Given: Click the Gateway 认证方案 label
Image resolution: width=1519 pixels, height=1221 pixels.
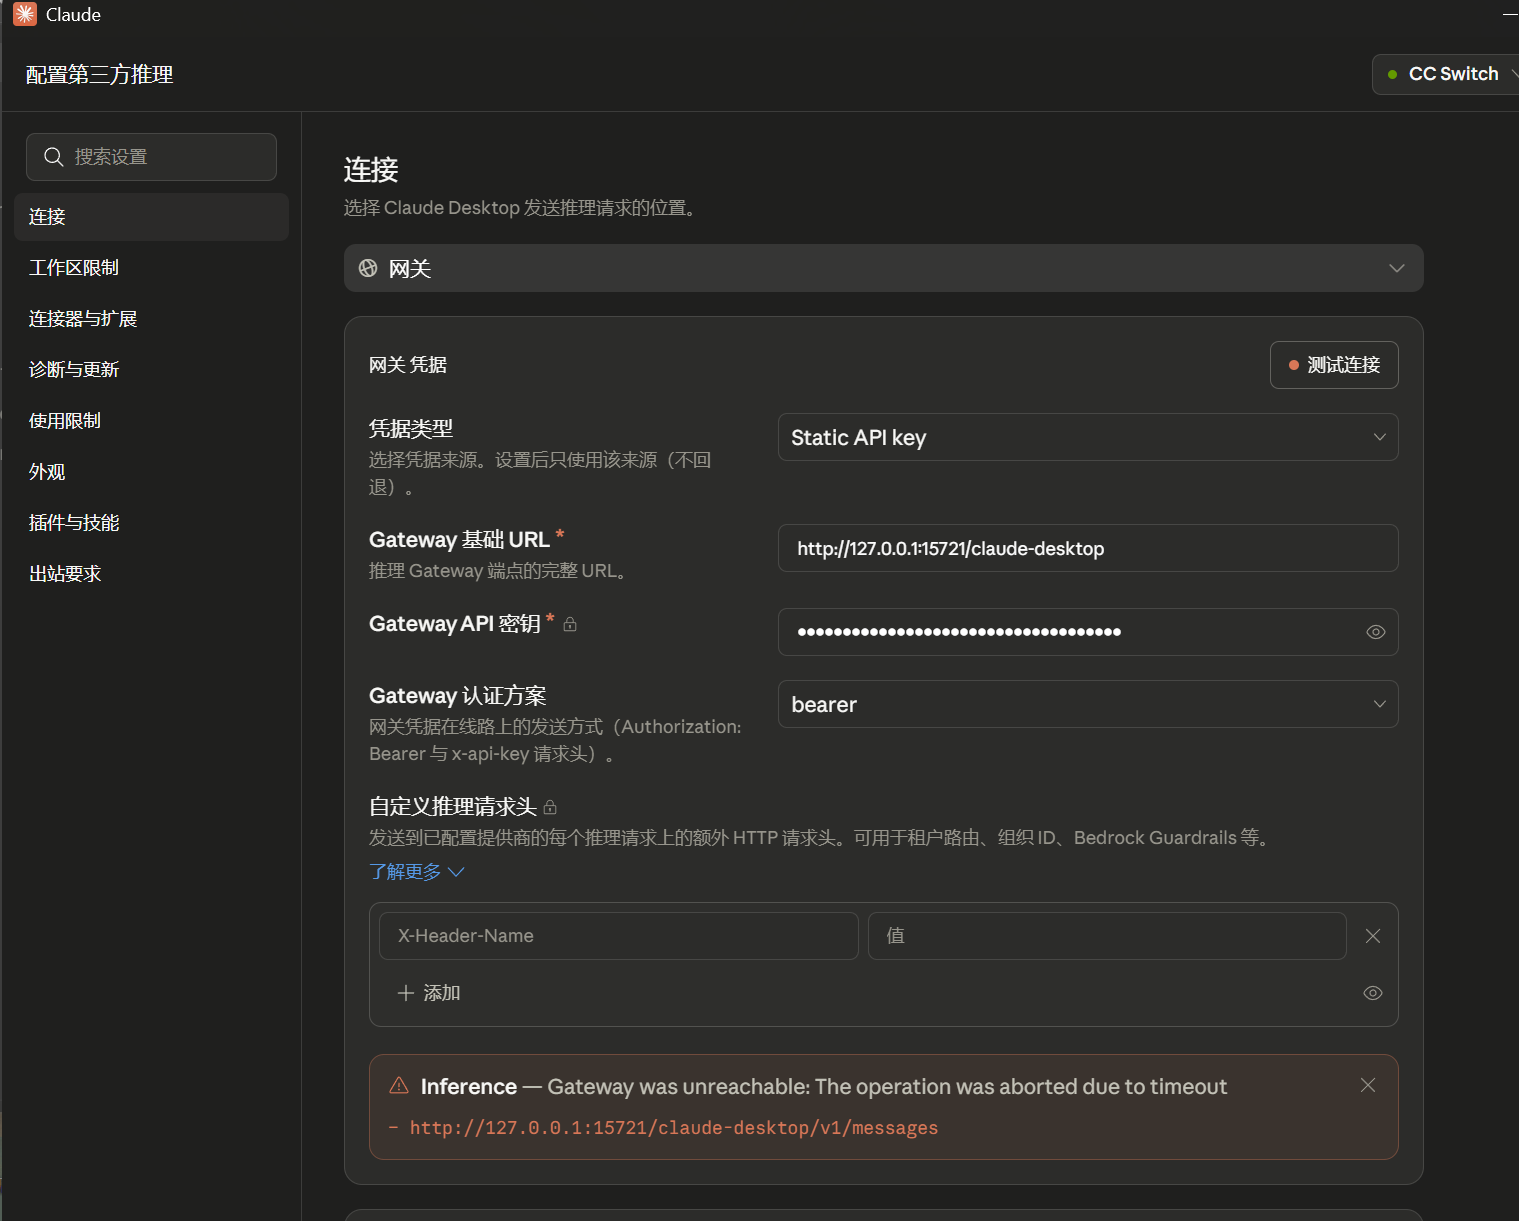Looking at the screenshot, I should point(458,696).
